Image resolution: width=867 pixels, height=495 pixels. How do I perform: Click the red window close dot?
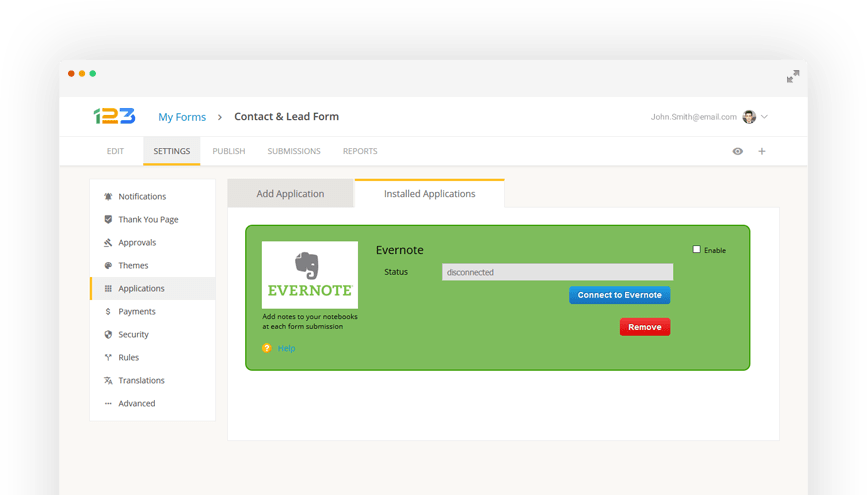click(x=71, y=74)
